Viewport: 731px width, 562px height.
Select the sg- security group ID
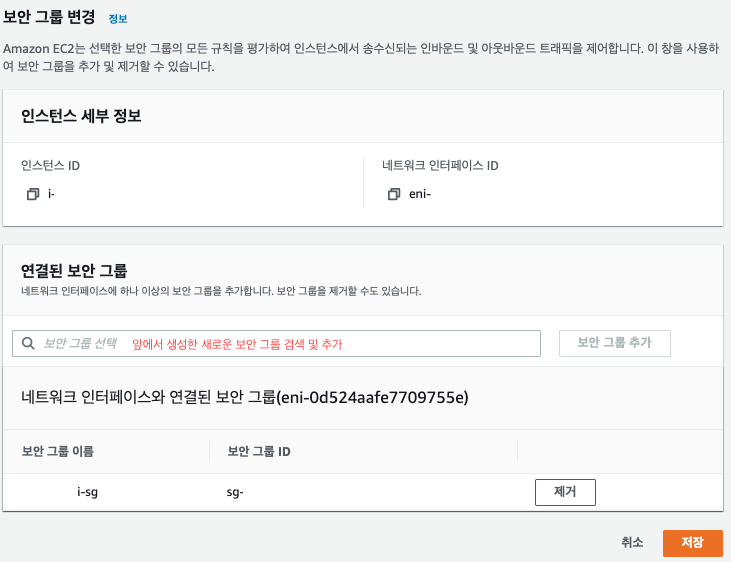point(235,492)
